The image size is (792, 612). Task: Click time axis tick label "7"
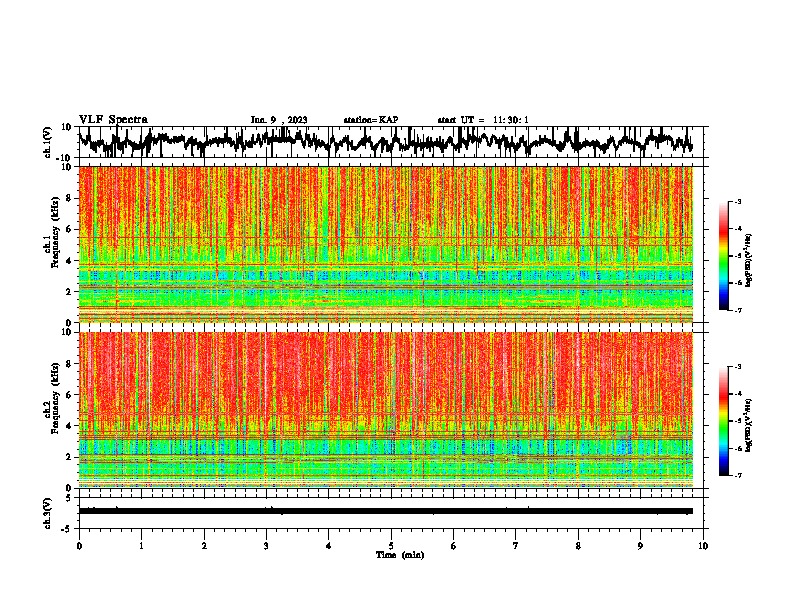tap(516, 546)
